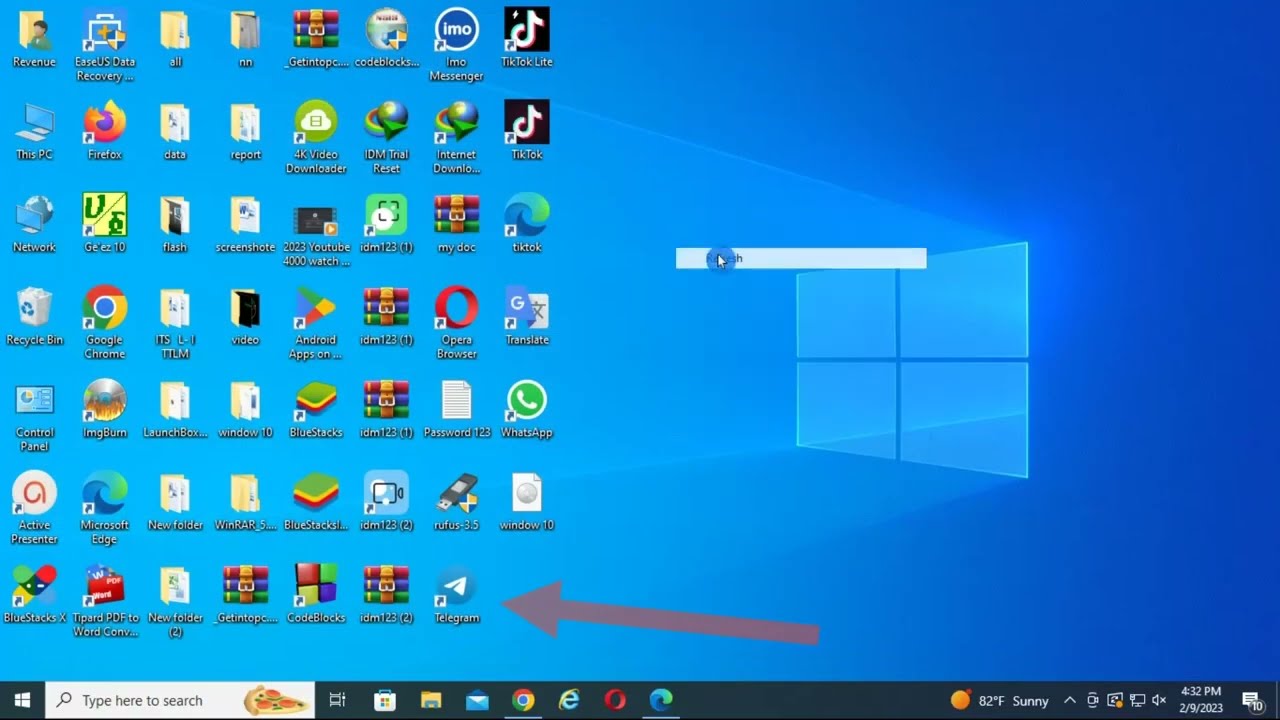Image resolution: width=1280 pixels, height=720 pixels.
Task: Open 4K Video Downloader
Action: 316,138
